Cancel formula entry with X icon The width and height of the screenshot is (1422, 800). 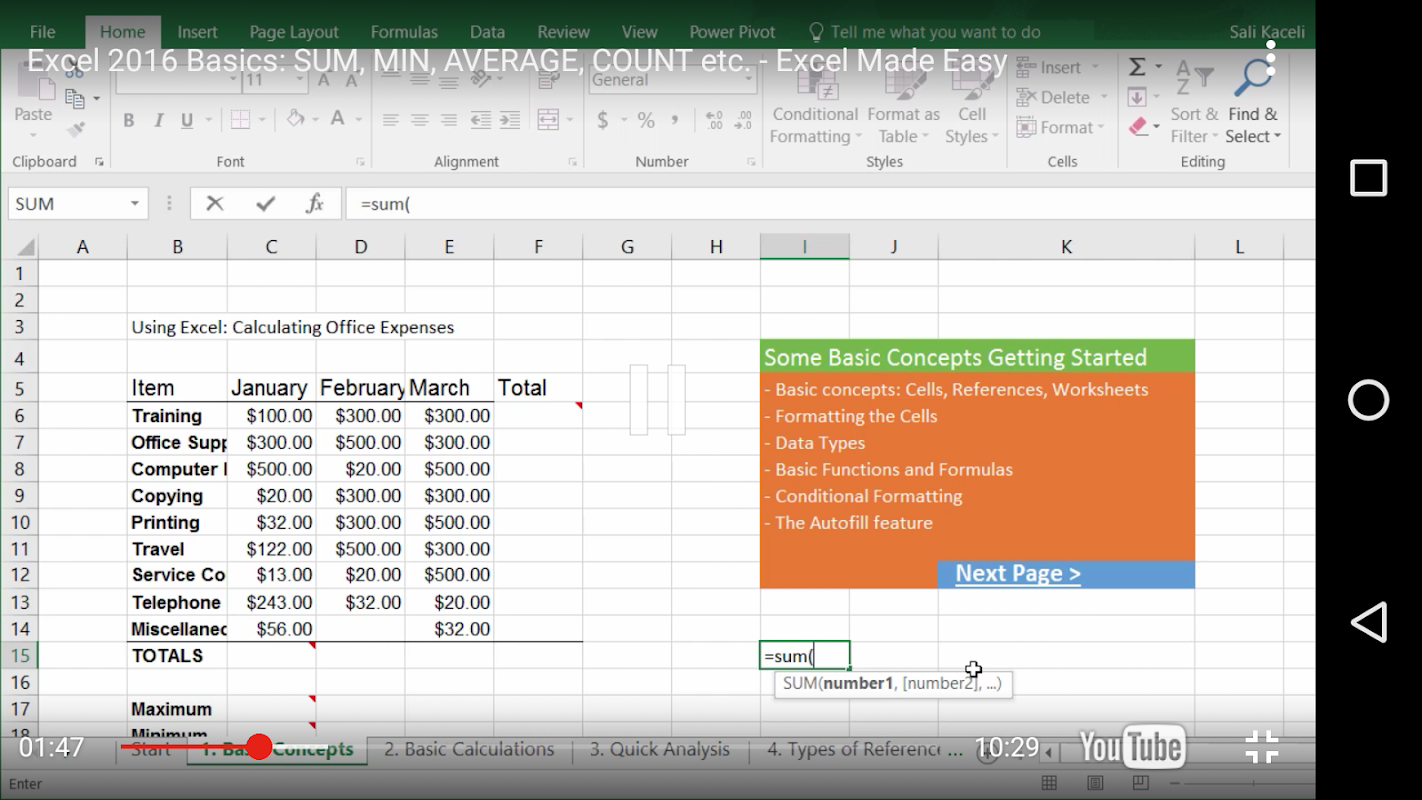(214, 204)
